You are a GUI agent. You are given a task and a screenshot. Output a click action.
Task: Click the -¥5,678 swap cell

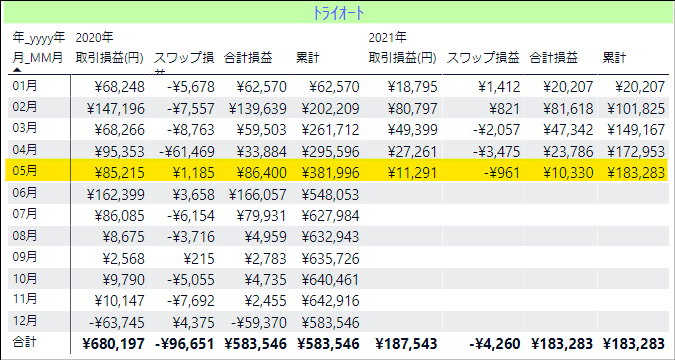[190, 87]
